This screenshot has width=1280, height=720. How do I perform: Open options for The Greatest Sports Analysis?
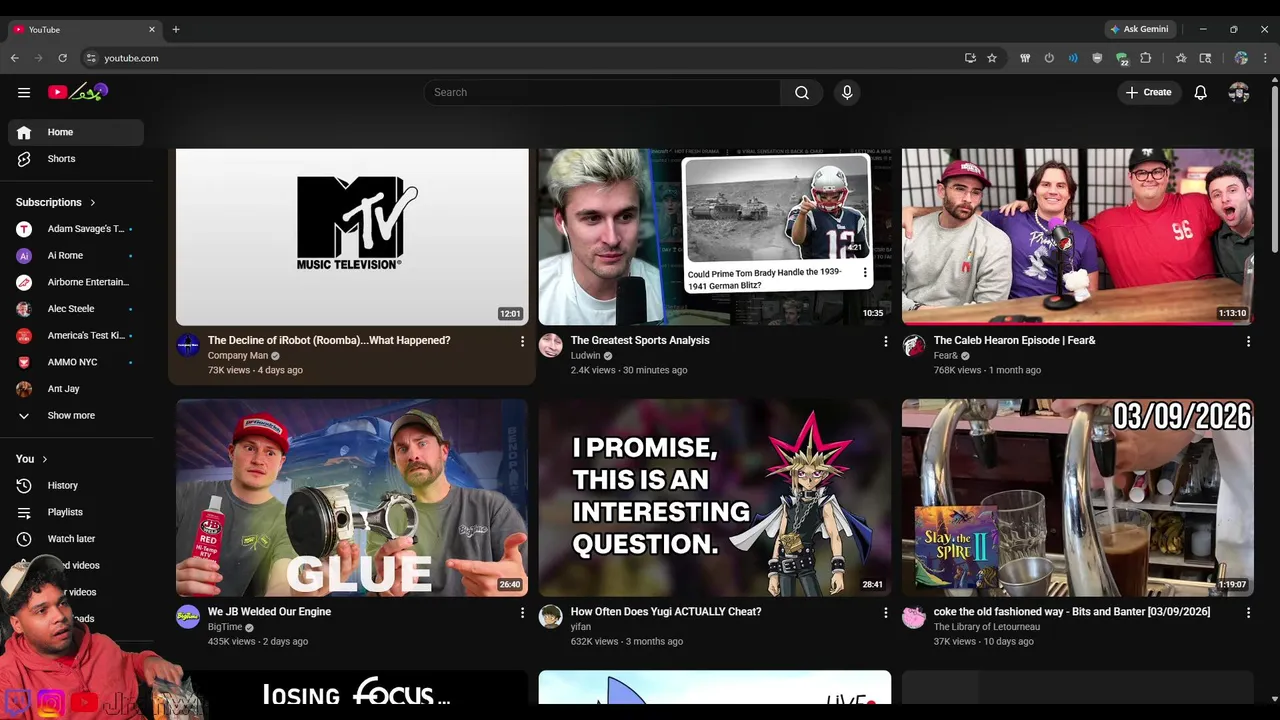tap(885, 342)
